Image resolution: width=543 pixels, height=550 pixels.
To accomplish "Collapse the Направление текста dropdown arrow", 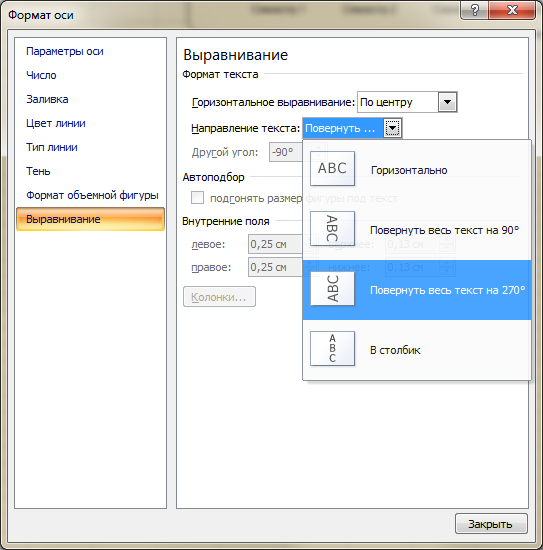I will tap(392, 128).
